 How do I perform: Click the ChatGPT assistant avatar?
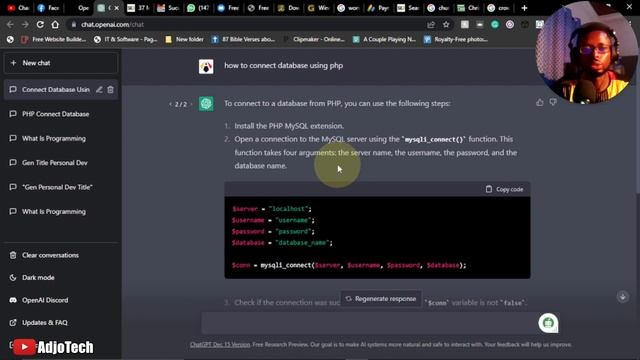coord(206,104)
